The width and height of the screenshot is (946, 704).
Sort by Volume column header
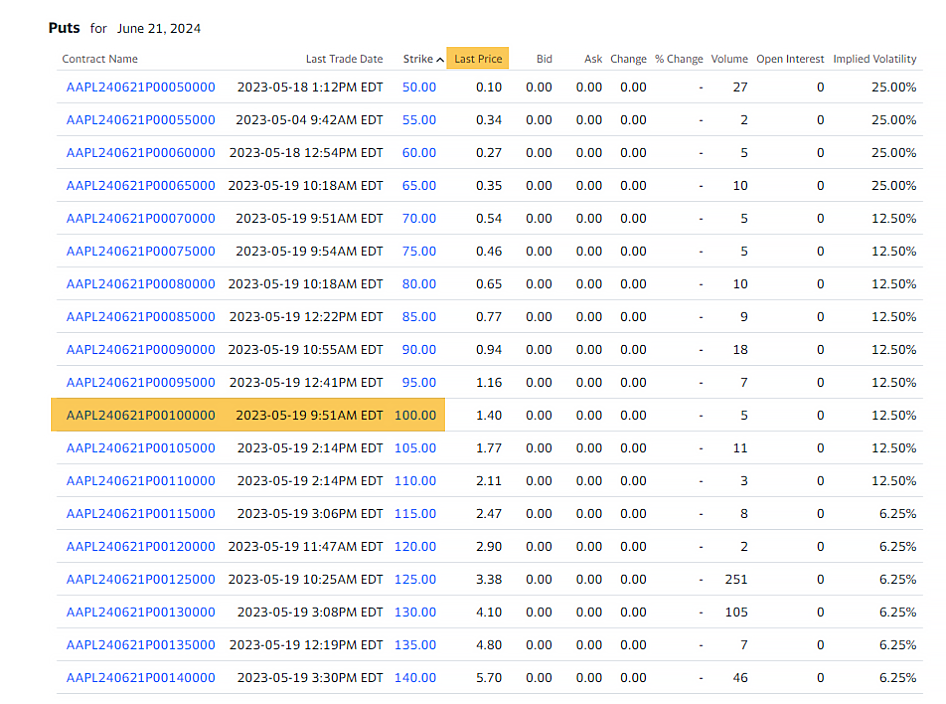coord(729,59)
